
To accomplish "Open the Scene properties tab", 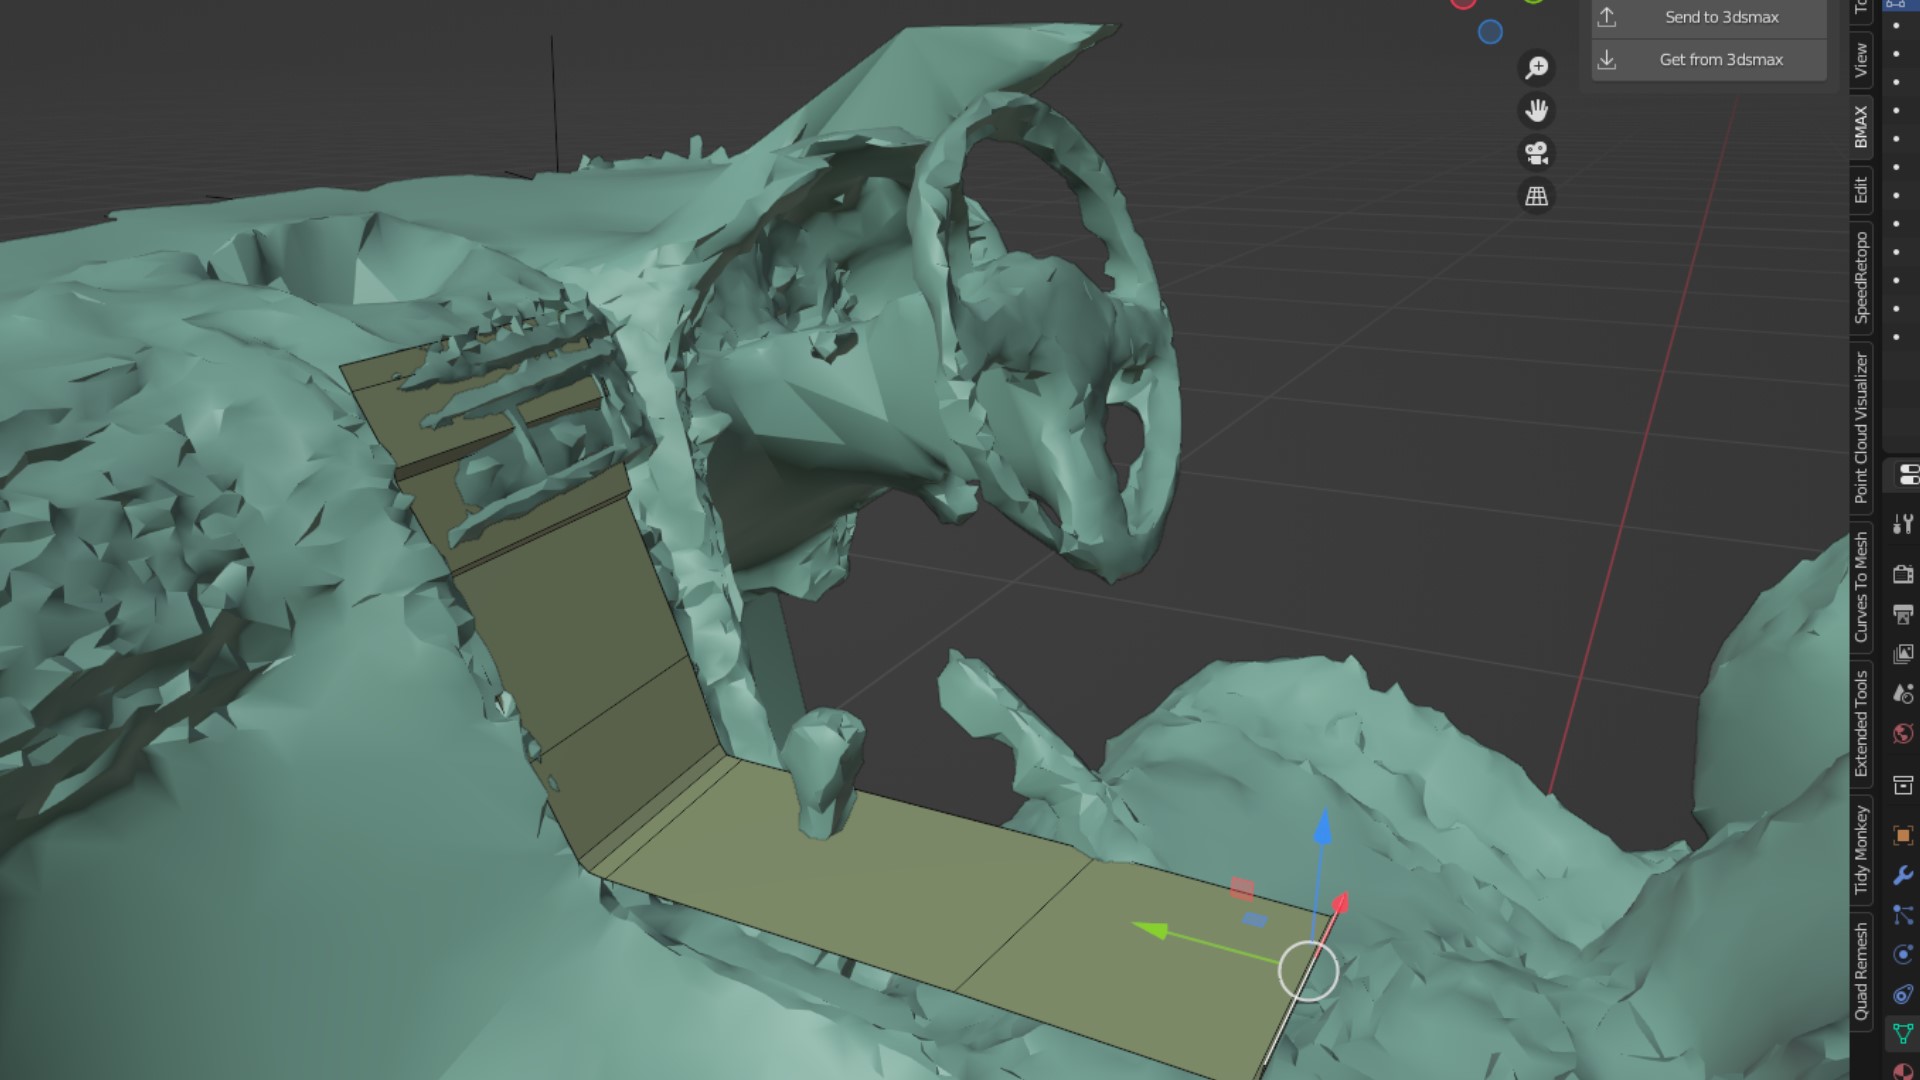I will (x=1903, y=694).
